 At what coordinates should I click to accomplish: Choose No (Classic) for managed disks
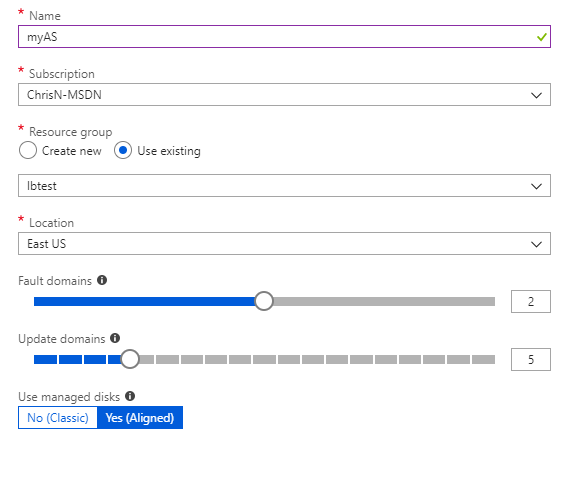58,418
